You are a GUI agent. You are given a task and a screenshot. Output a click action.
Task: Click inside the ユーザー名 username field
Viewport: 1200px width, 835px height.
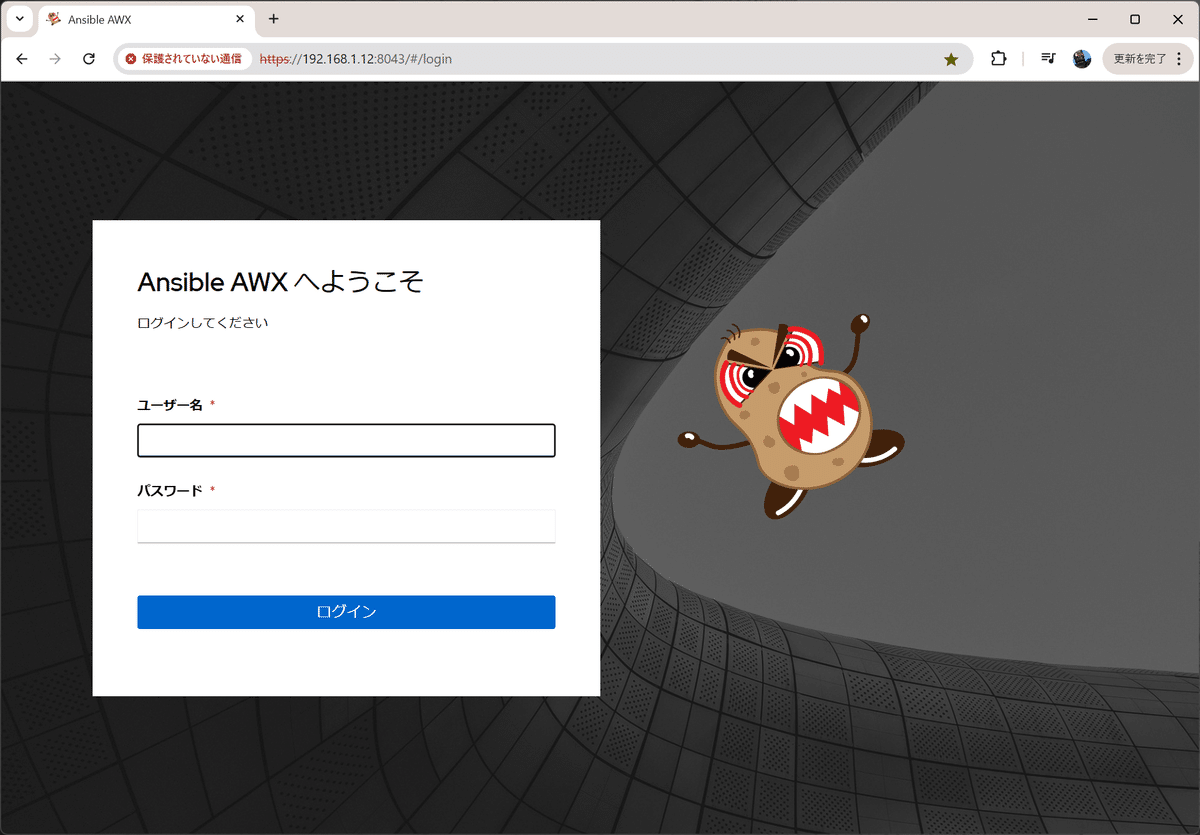click(x=346, y=440)
